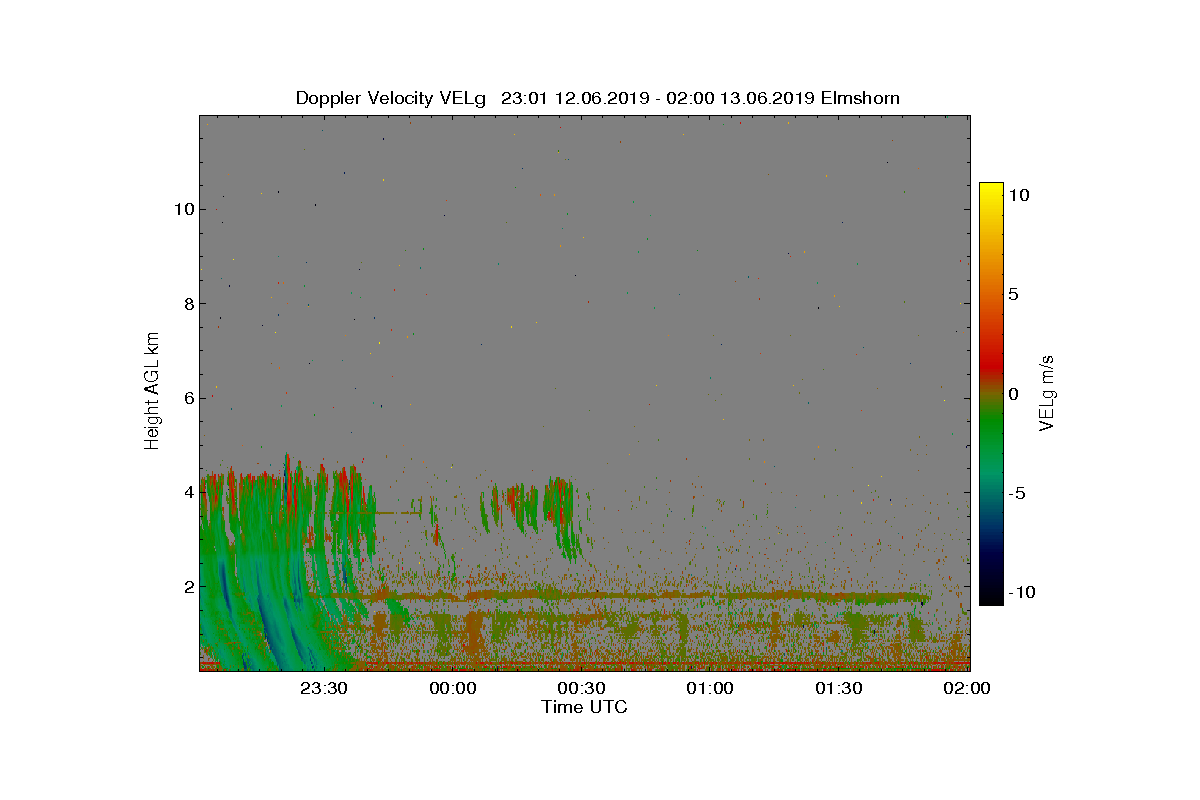
Task: Click the "Height AGL km" axis label
Action: pos(153,392)
